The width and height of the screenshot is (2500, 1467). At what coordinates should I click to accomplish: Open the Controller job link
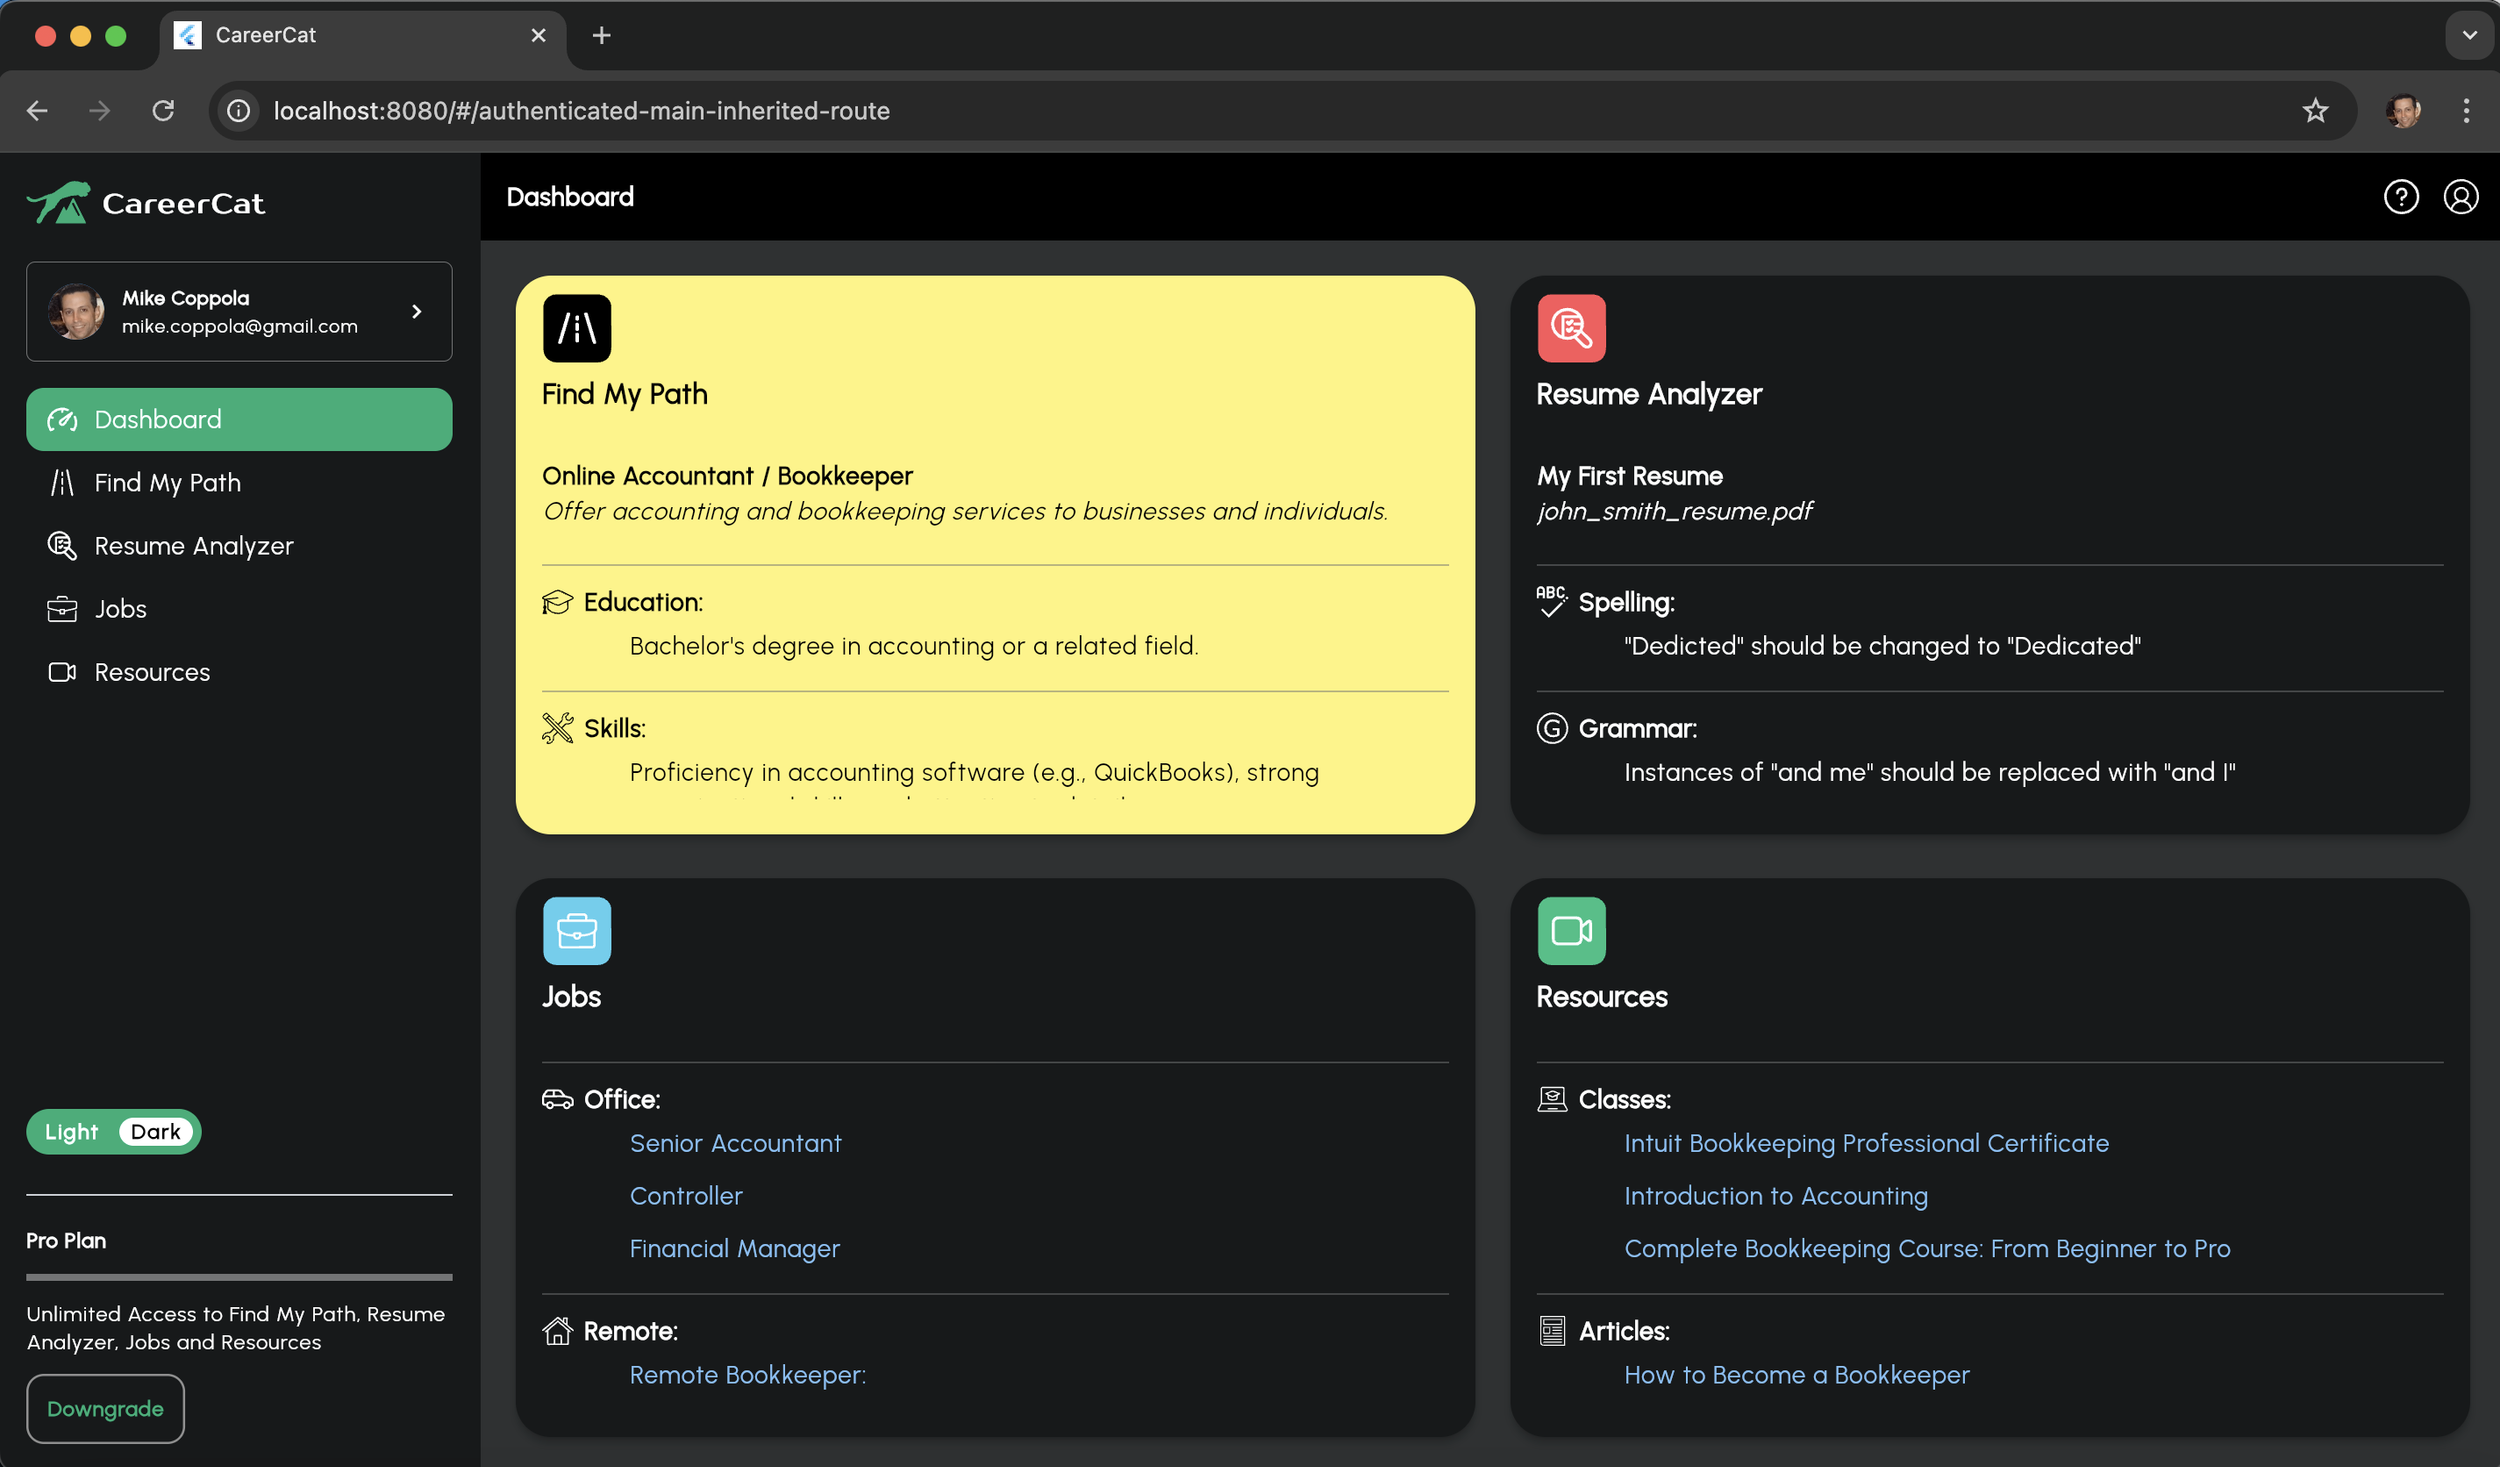click(x=686, y=1196)
